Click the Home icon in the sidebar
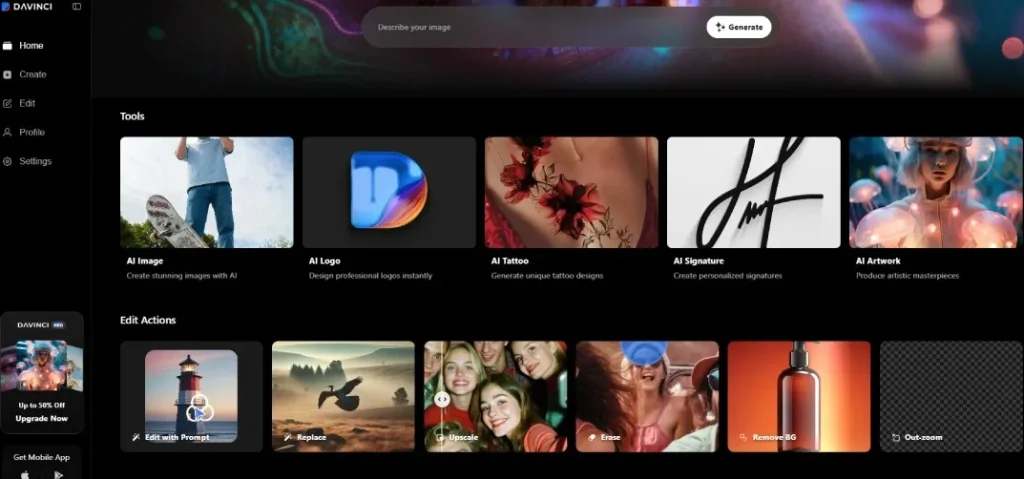The image size is (1024, 479). pos(8,46)
